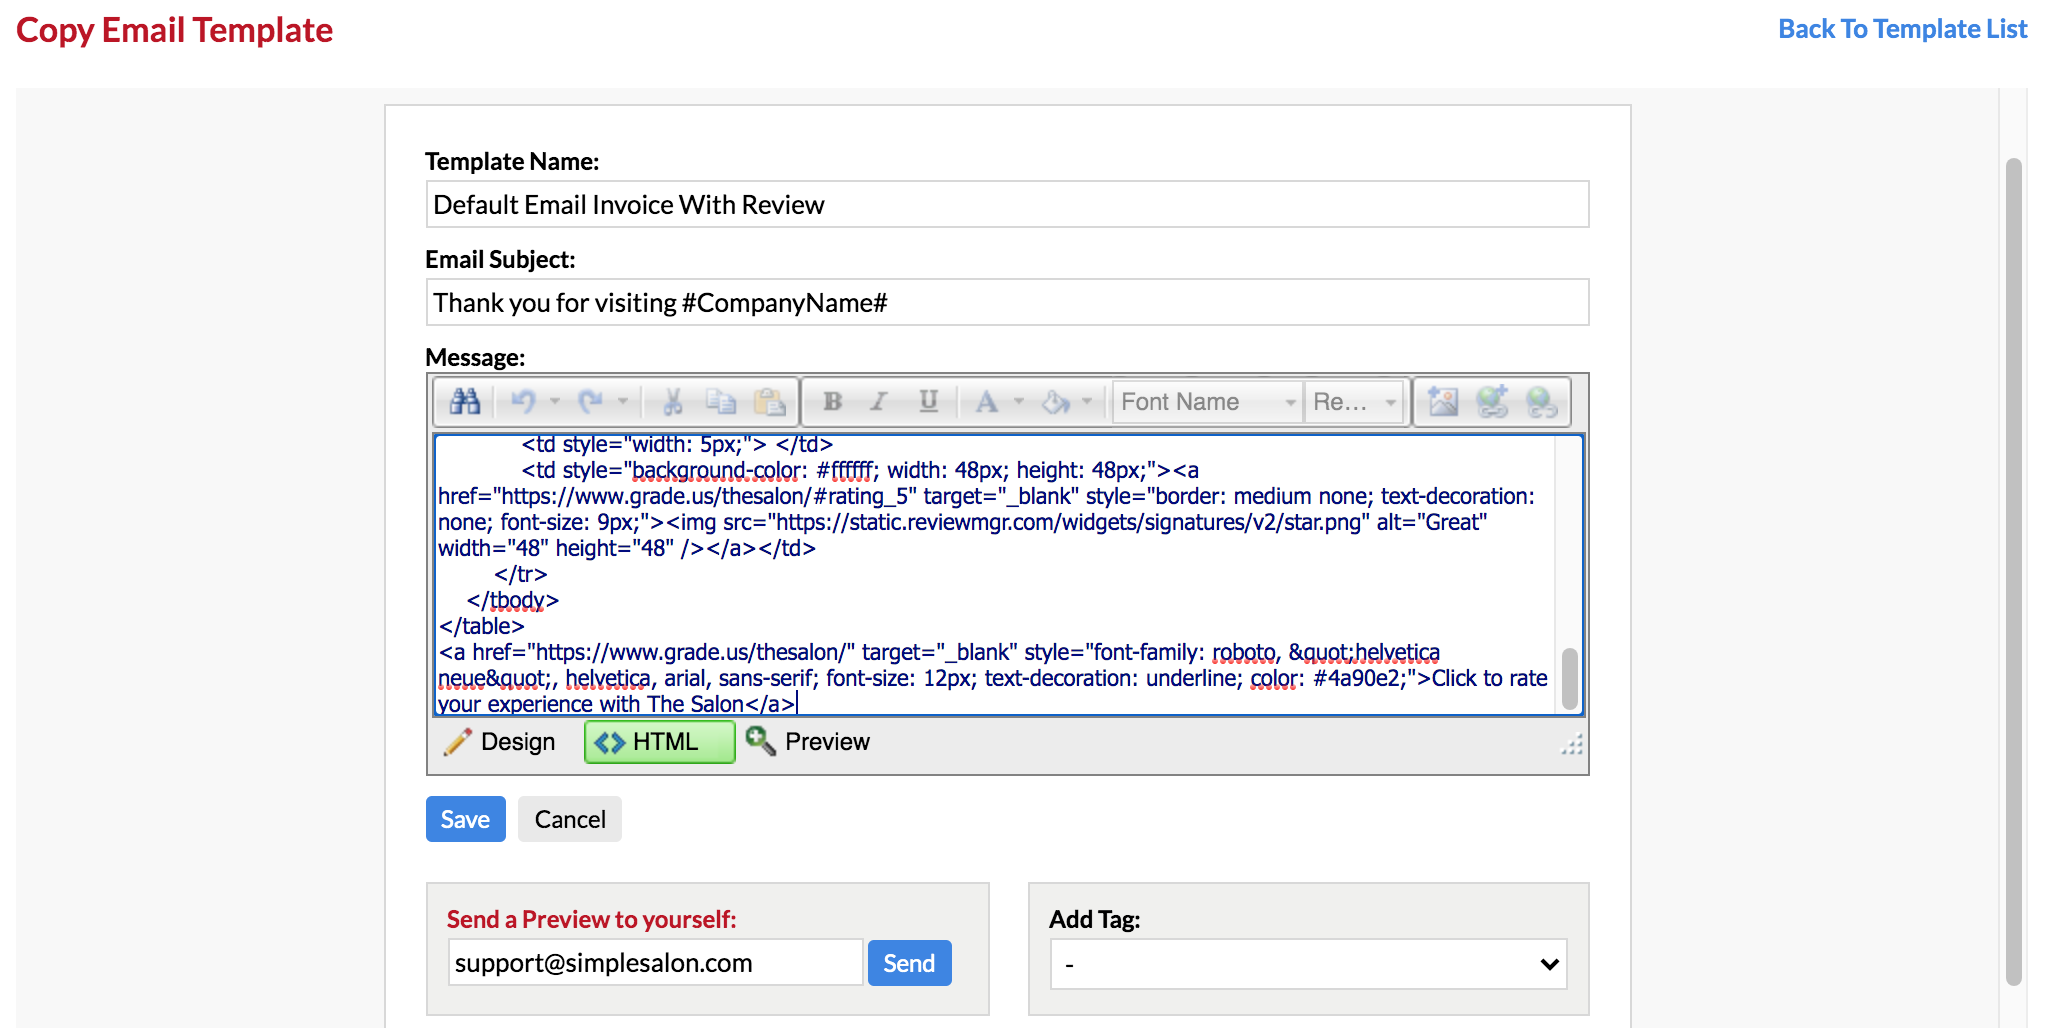Open the Back To Template List link
Screen dimensions: 2060x1028
(x=1902, y=29)
